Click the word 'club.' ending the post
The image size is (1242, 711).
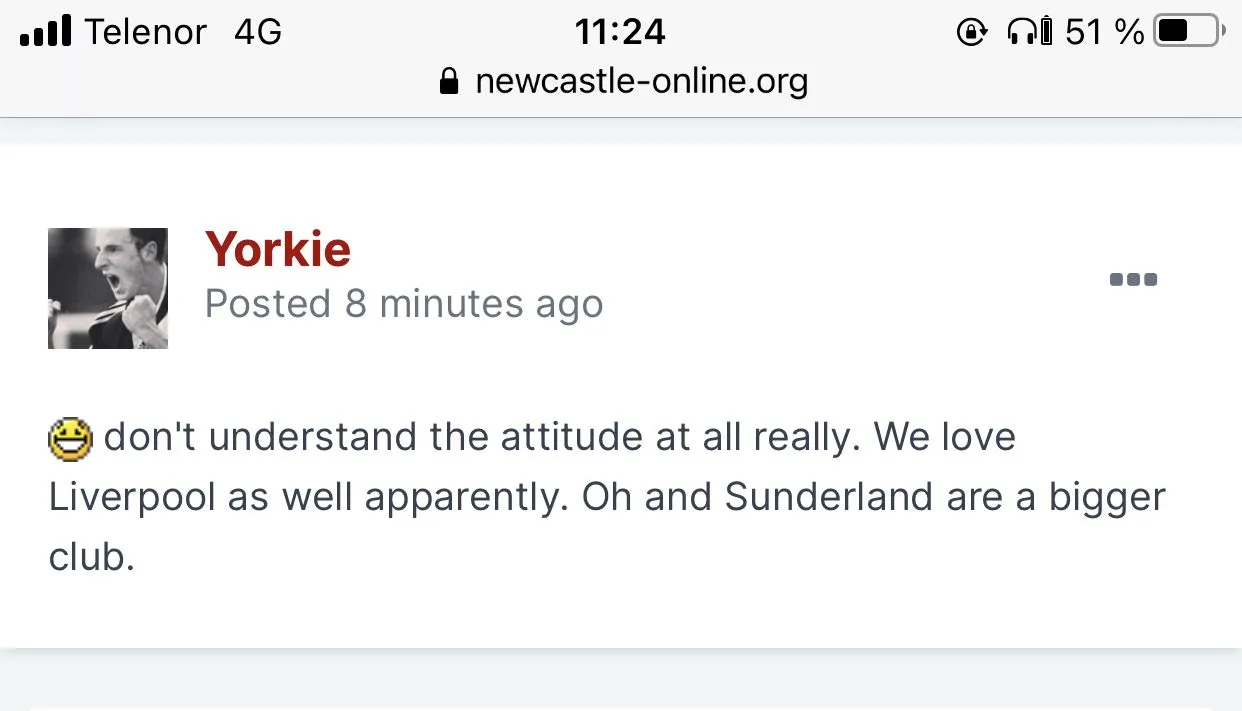click(x=91, y=557)
